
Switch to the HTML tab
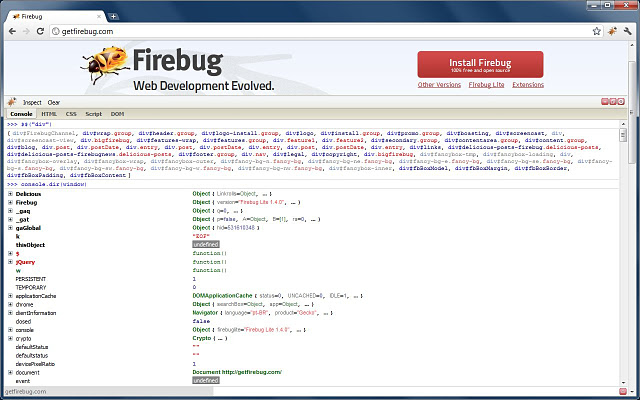coord(49,114)
